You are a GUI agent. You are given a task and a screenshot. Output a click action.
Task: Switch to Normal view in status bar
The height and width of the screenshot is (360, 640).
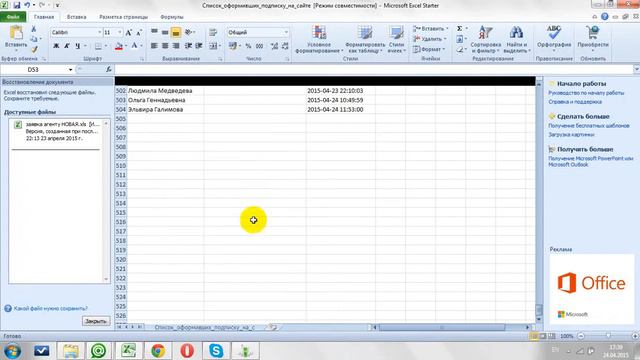[534, 336]
